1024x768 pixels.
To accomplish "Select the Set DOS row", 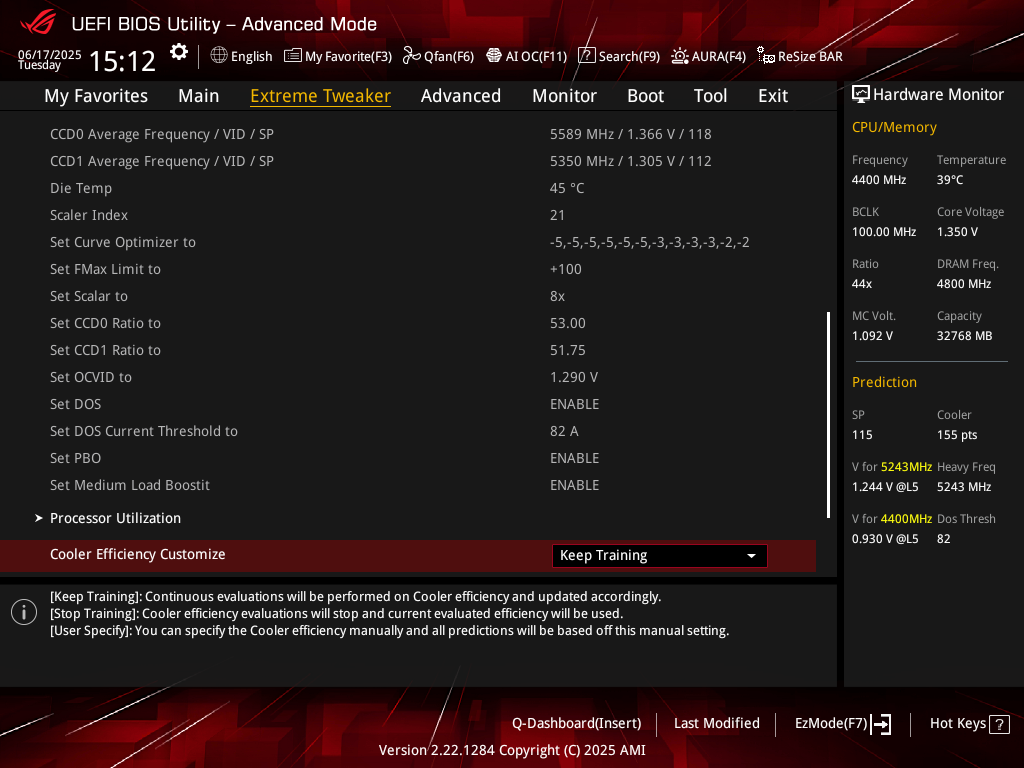I will pyautogui.click(x=408, y=404).
